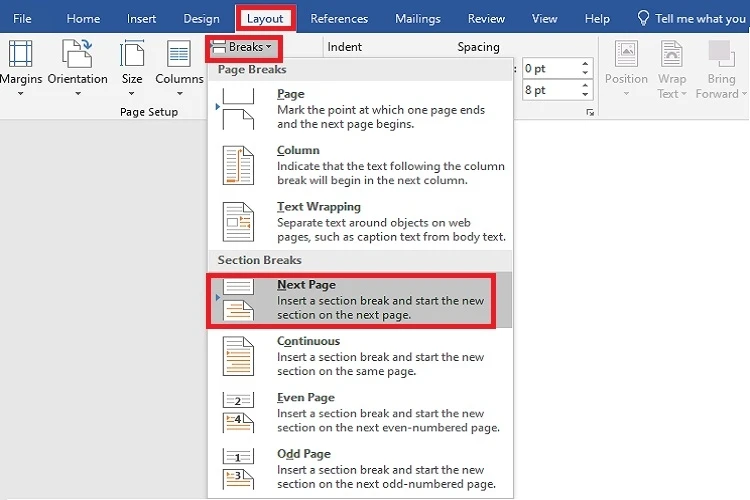The height and width of the screenshot is (500, 750).
Task: Increase the 8 pt spacing stepper
Action: coord(584,85)
